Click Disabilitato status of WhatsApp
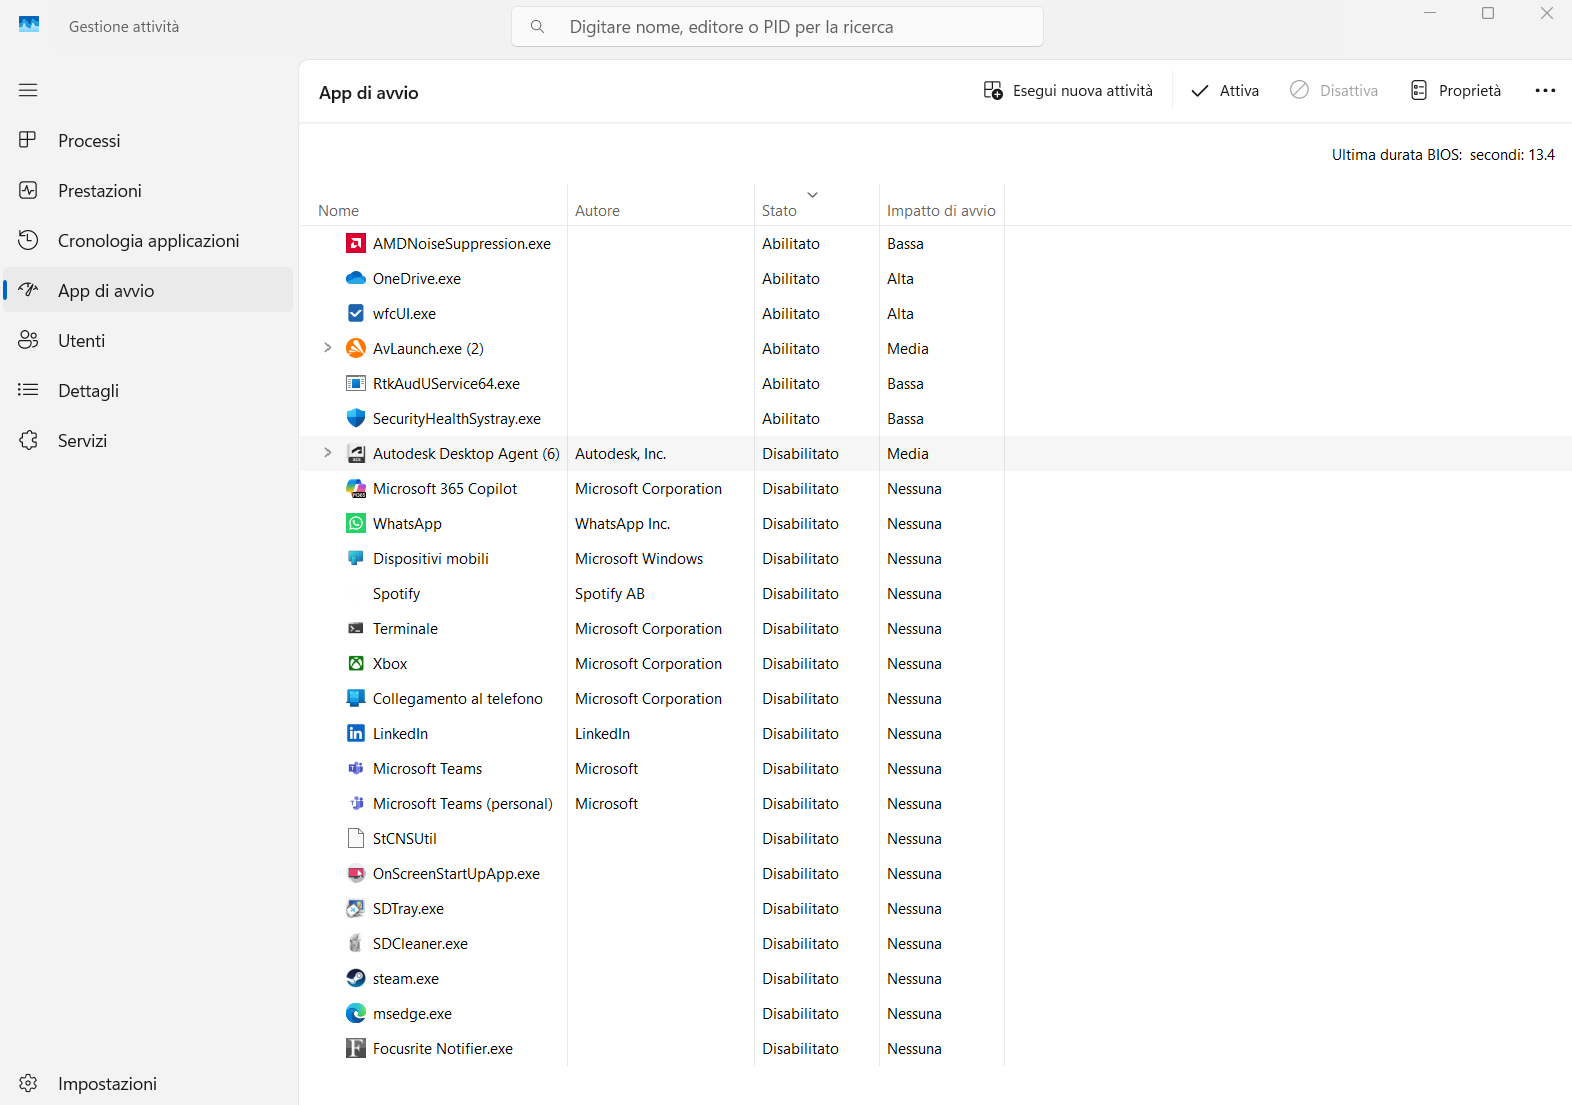This screenshot has width=1572, height=1105. pyautogui.click(x=800, y=524)
